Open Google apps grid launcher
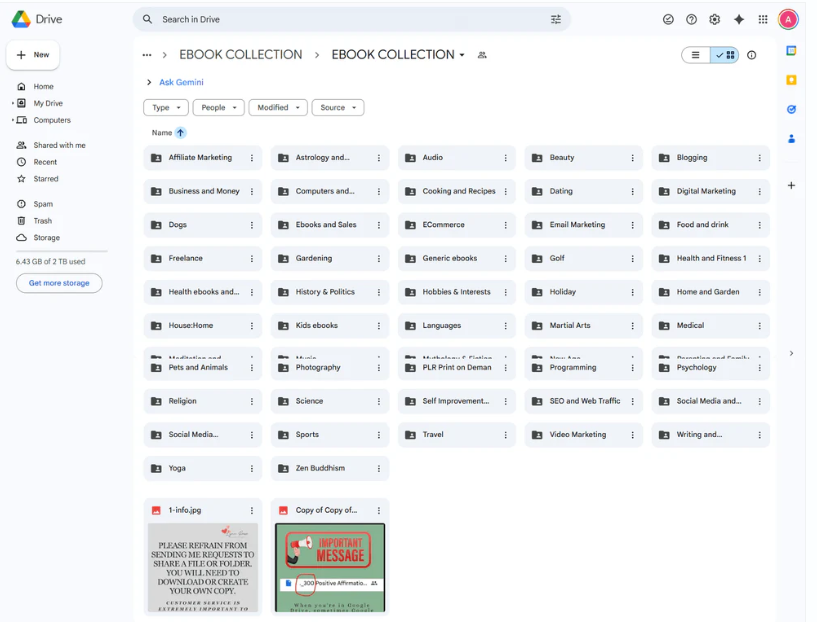817x622 pixels. (763, 19)
